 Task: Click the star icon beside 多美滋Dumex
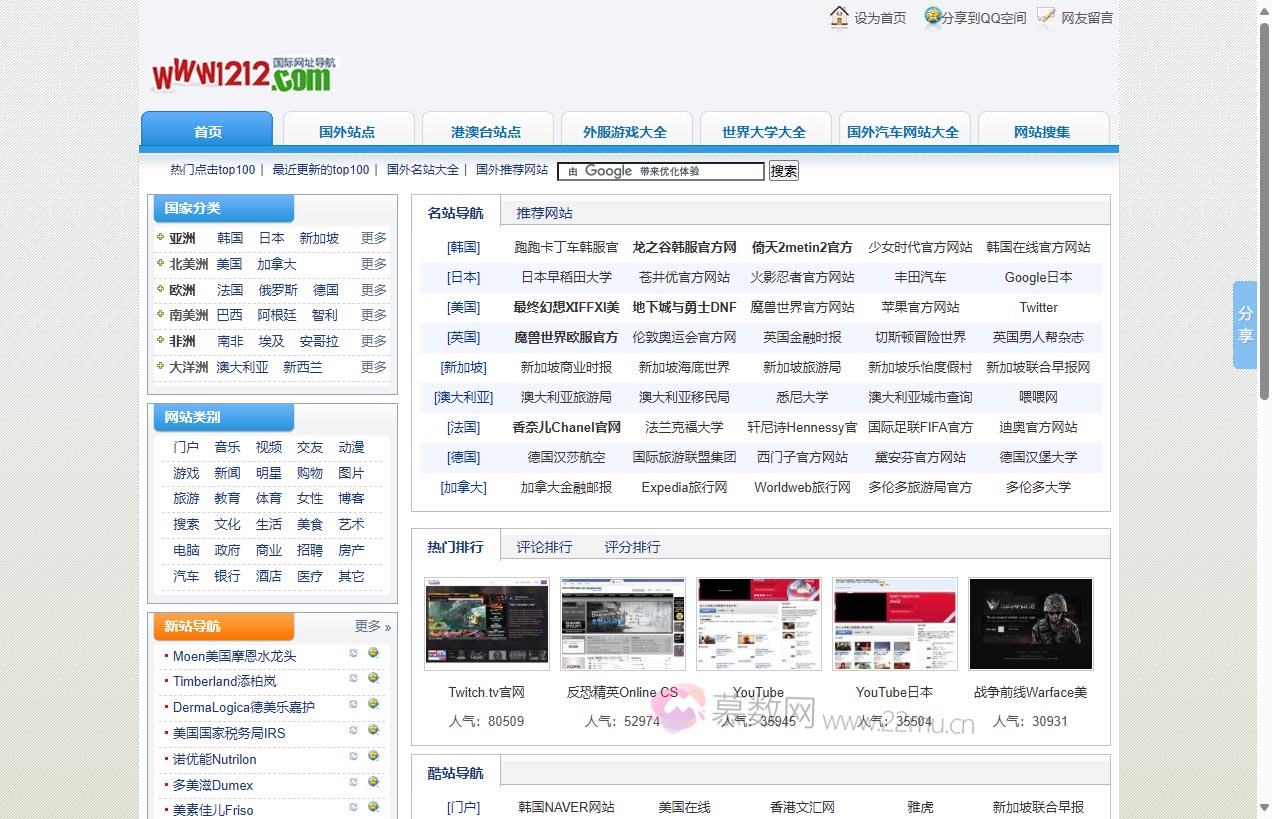pos(373,782)
